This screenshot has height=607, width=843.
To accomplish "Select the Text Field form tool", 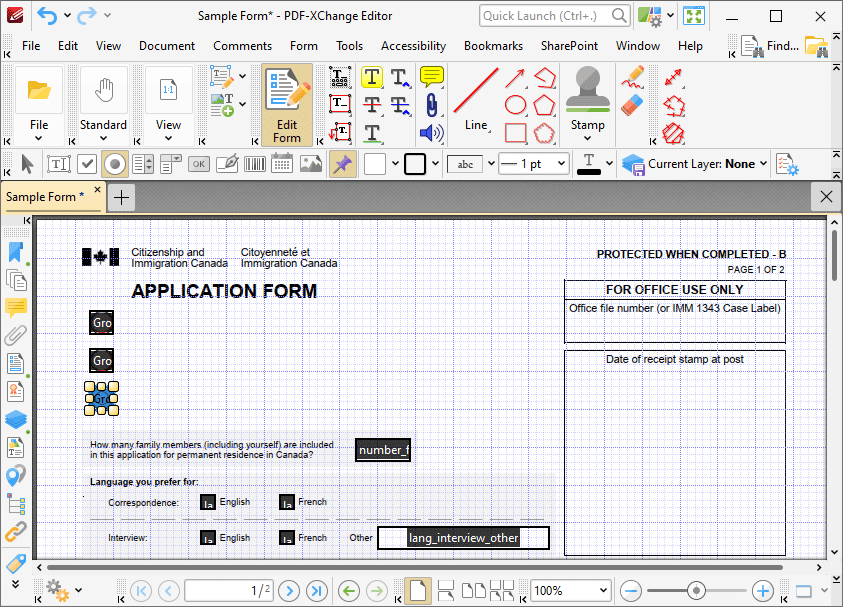I will click(59, 164).
